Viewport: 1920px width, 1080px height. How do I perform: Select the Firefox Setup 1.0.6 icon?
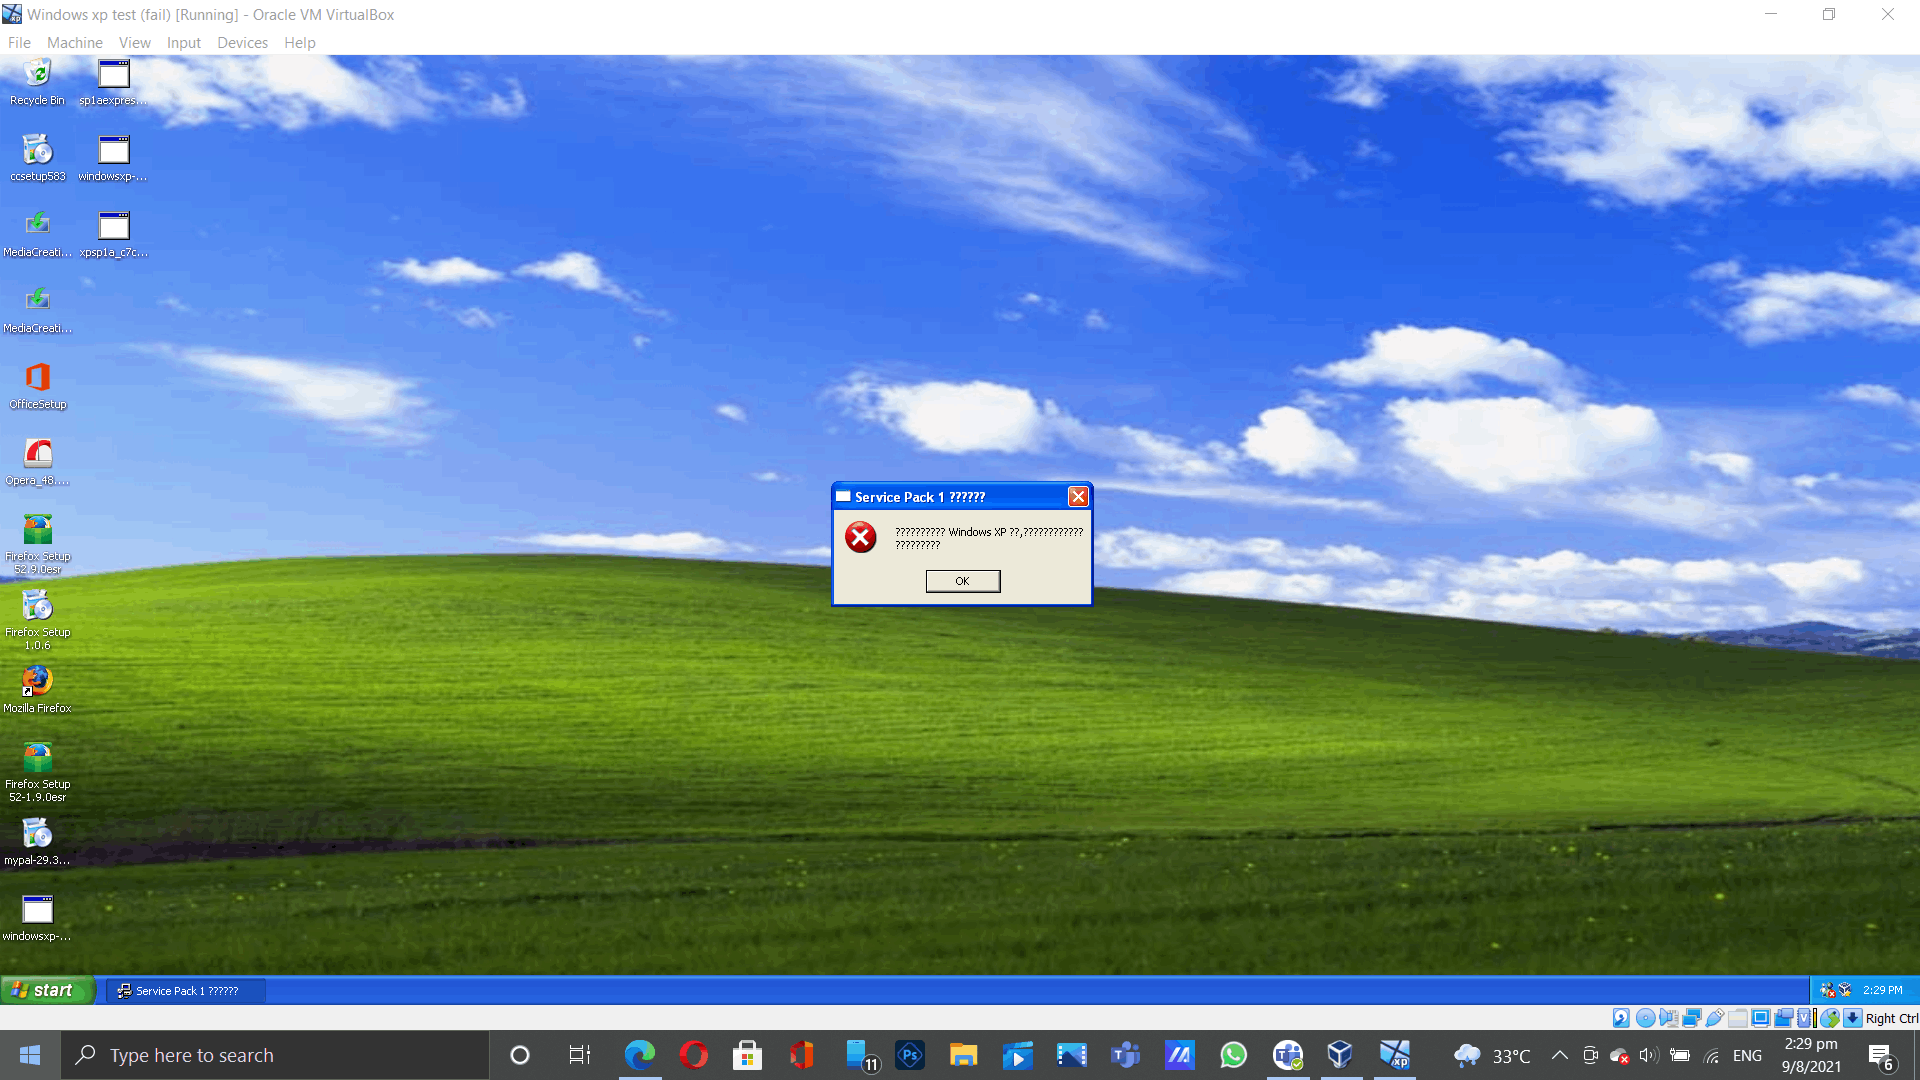pyautogui.click(x=38, y=619)
